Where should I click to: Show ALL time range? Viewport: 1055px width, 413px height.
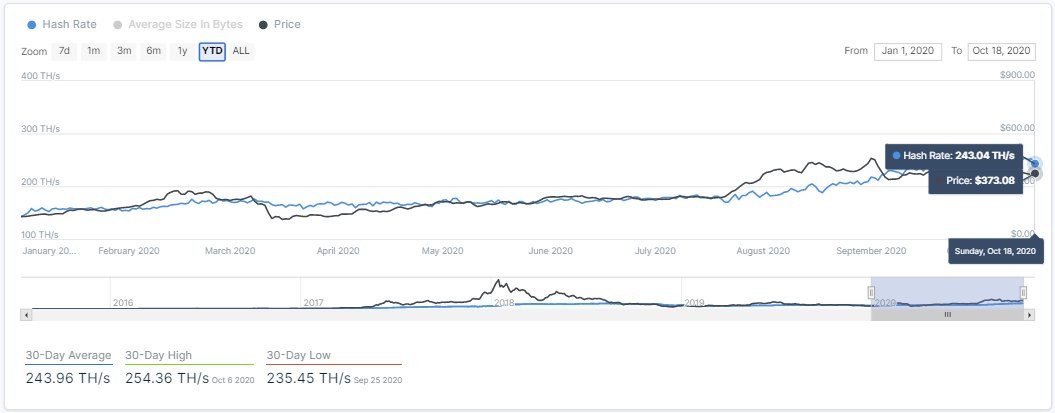pos(241,51)
